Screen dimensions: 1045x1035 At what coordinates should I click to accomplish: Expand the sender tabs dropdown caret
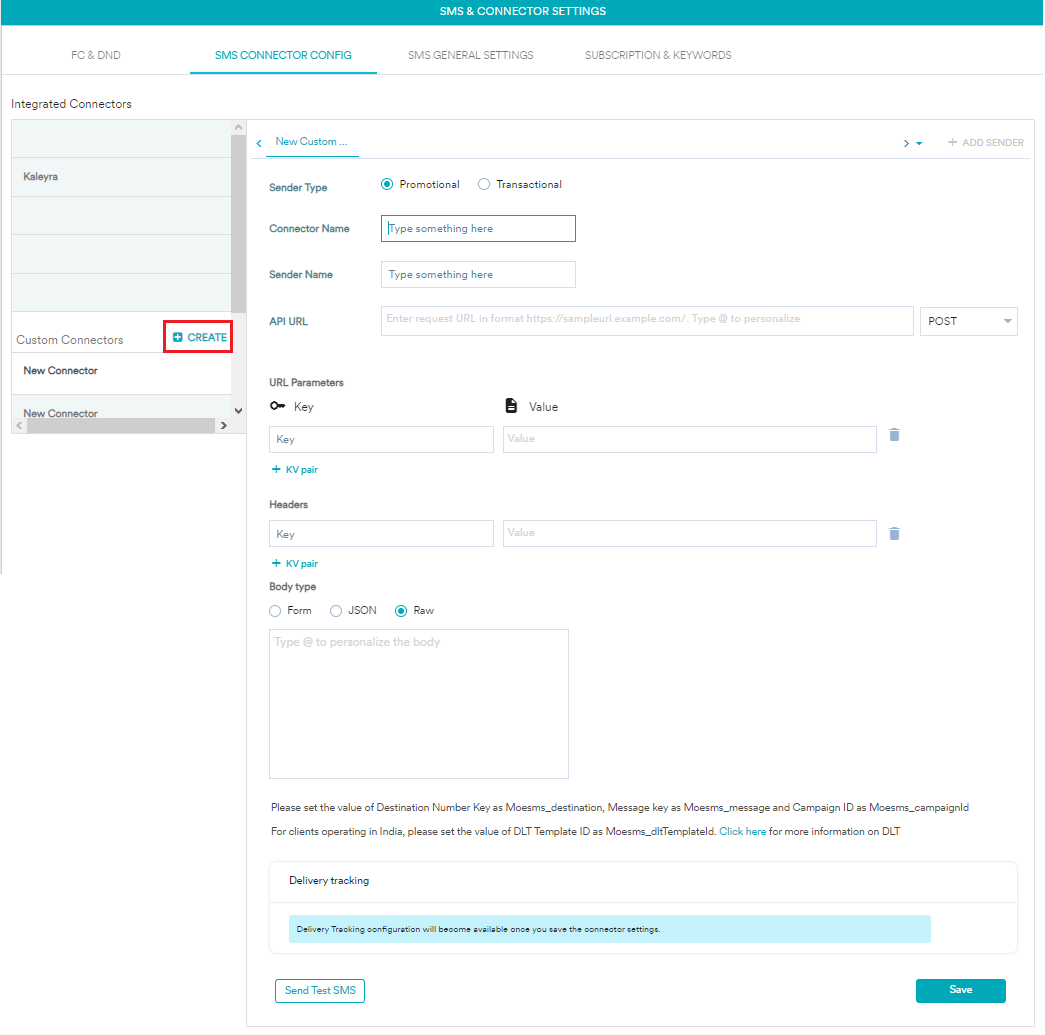tap(919, 144)
